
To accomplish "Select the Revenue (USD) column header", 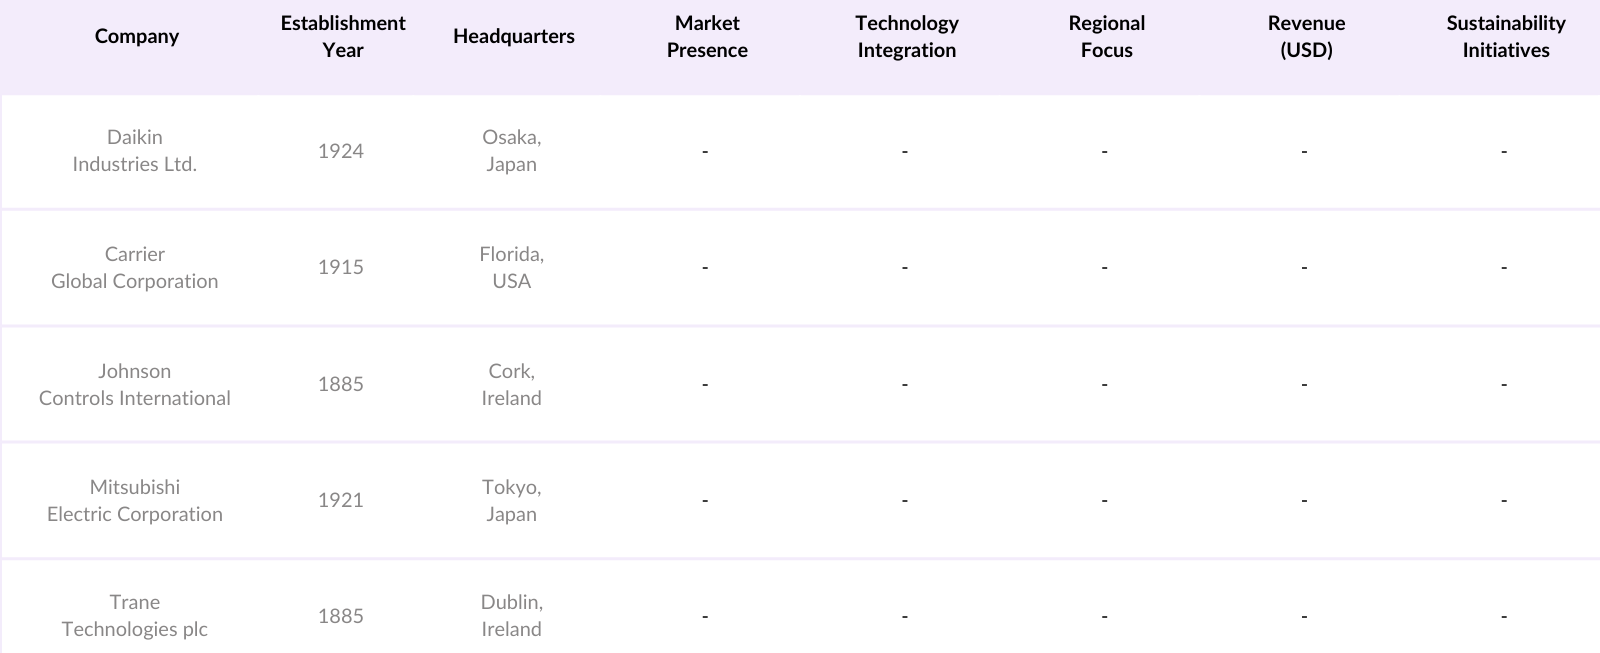I will [x=1306, y=37].
